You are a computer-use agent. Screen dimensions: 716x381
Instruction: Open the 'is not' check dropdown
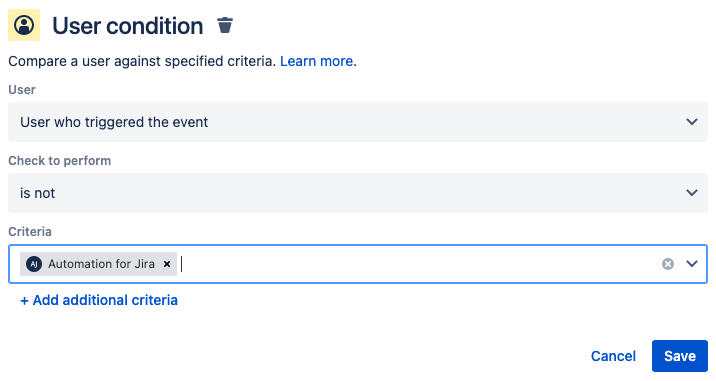[x=358, y=193]
